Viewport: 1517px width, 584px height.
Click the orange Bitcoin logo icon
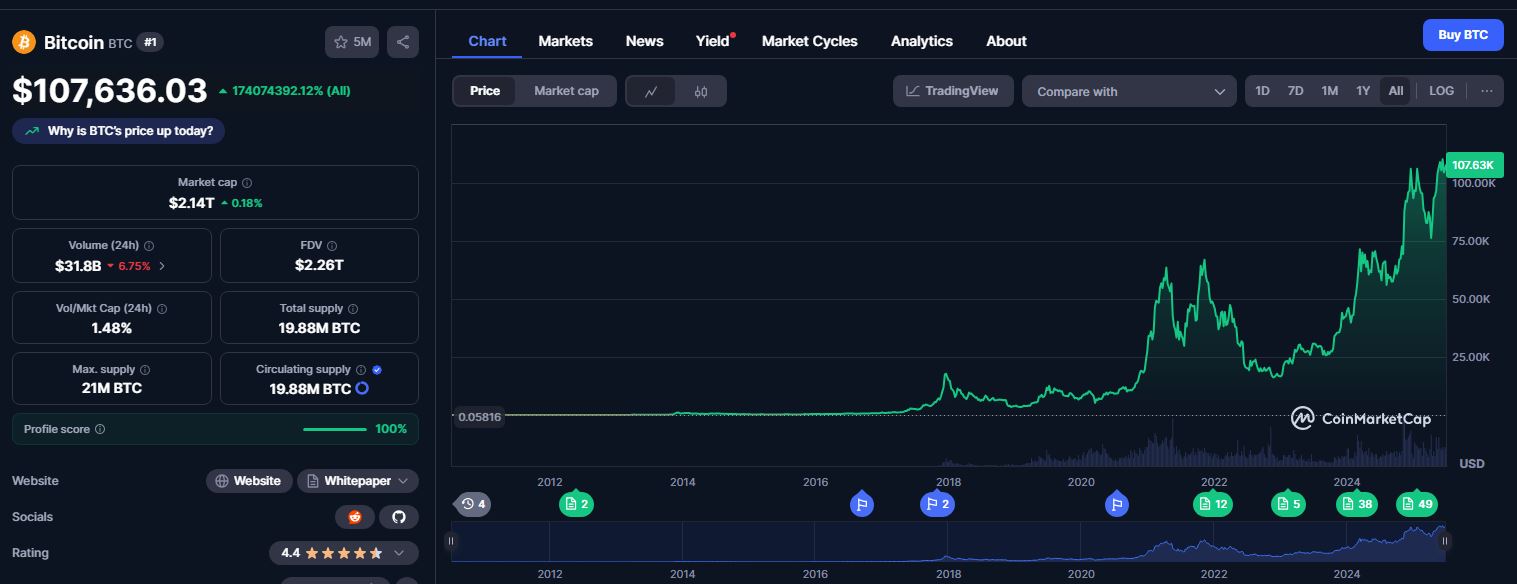point(24,42)
